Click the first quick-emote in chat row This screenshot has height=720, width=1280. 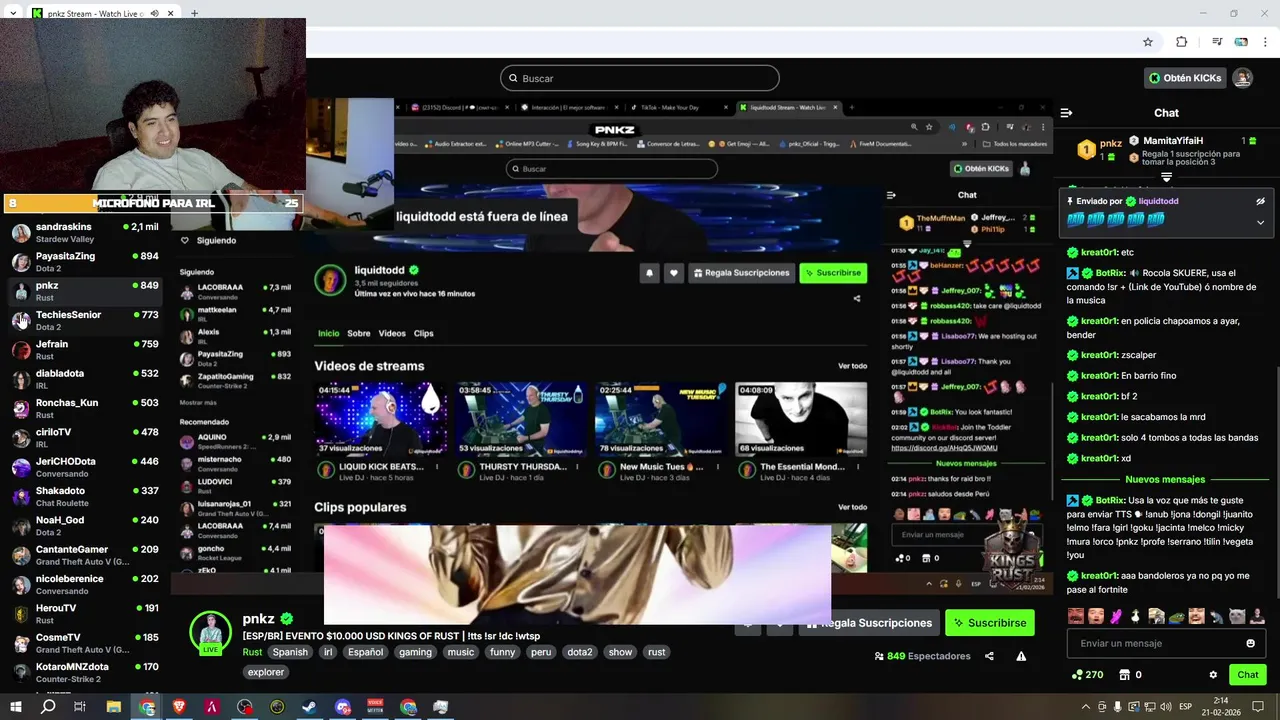[x=1076, y=616]
